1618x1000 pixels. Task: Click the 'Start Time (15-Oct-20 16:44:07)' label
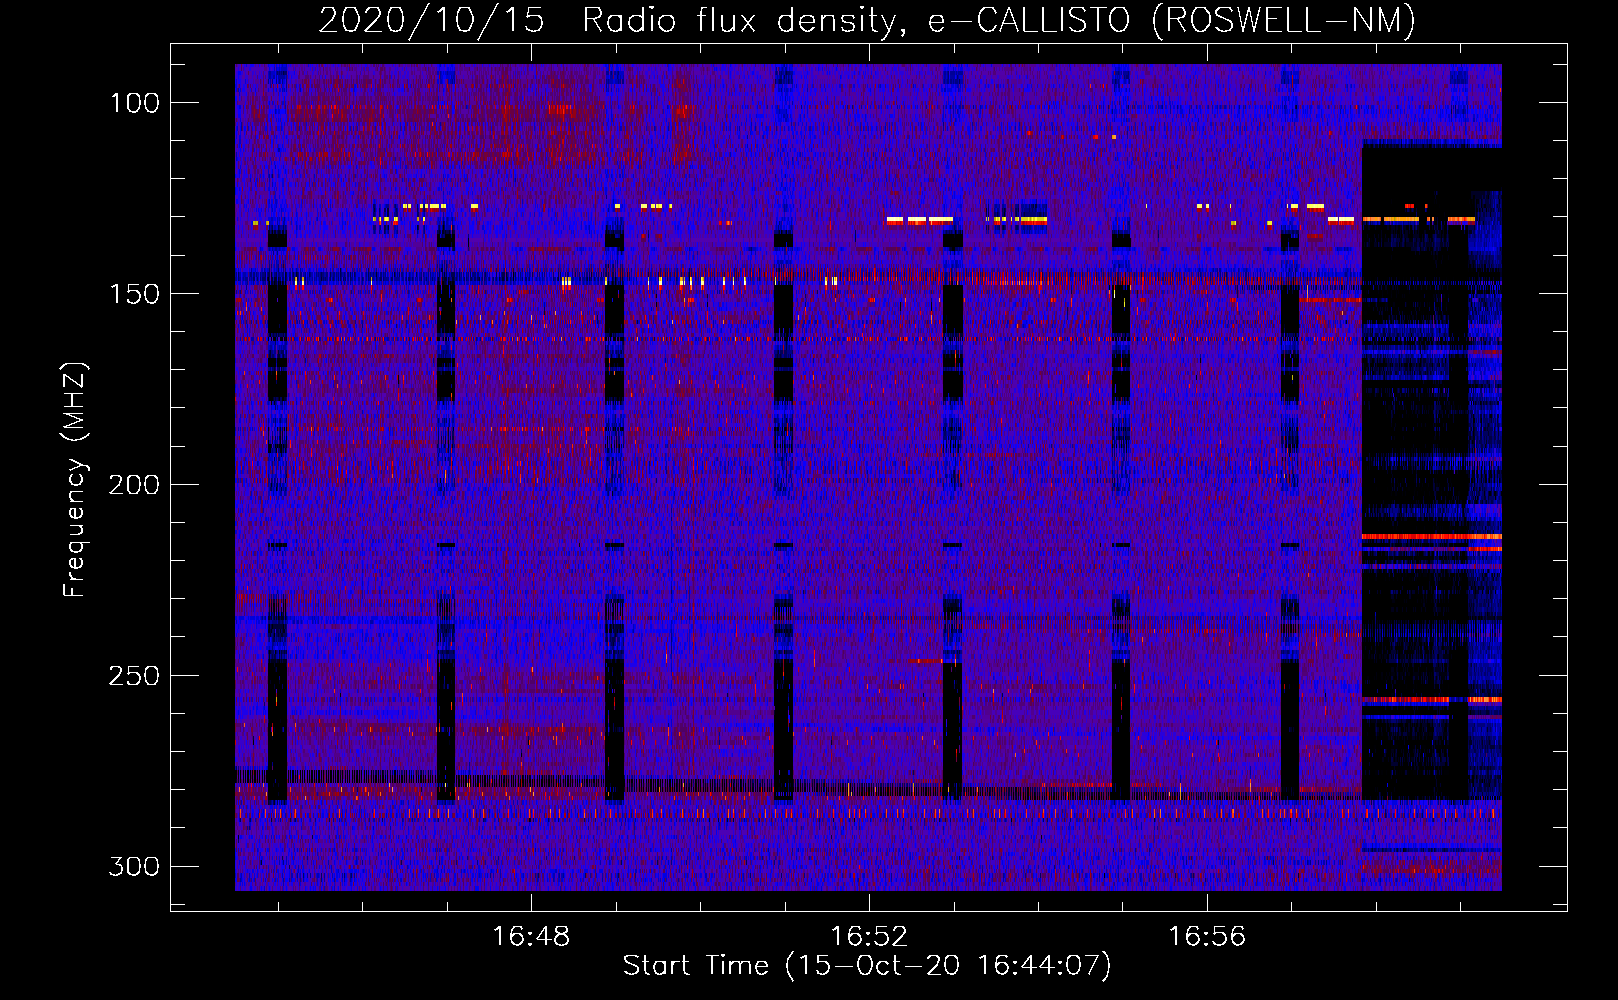click(x=867, y=966)
